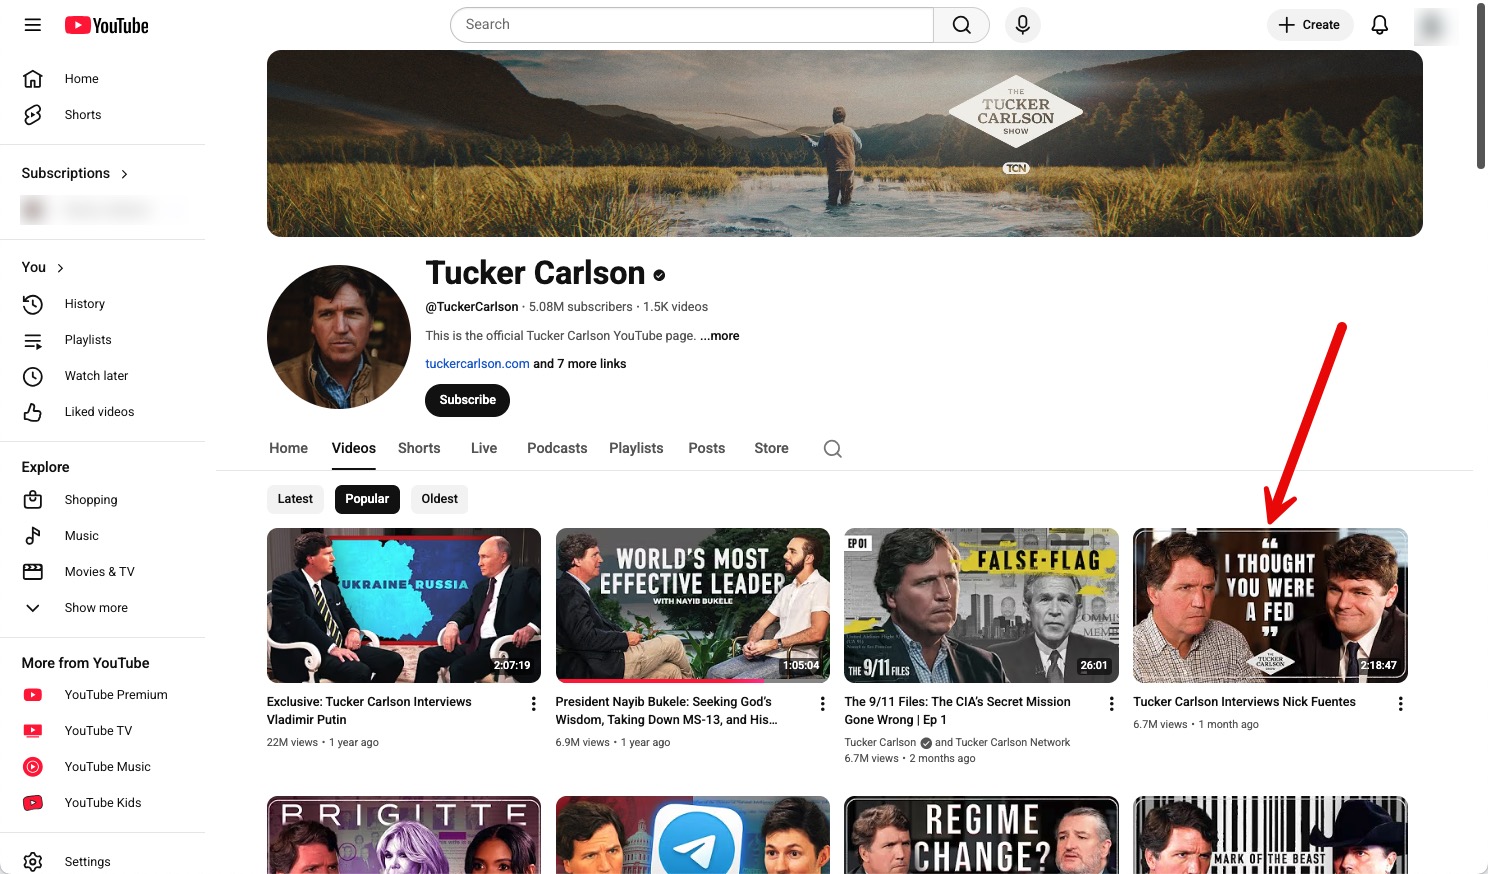Open Watch later from the sidebar

(33, 375)
